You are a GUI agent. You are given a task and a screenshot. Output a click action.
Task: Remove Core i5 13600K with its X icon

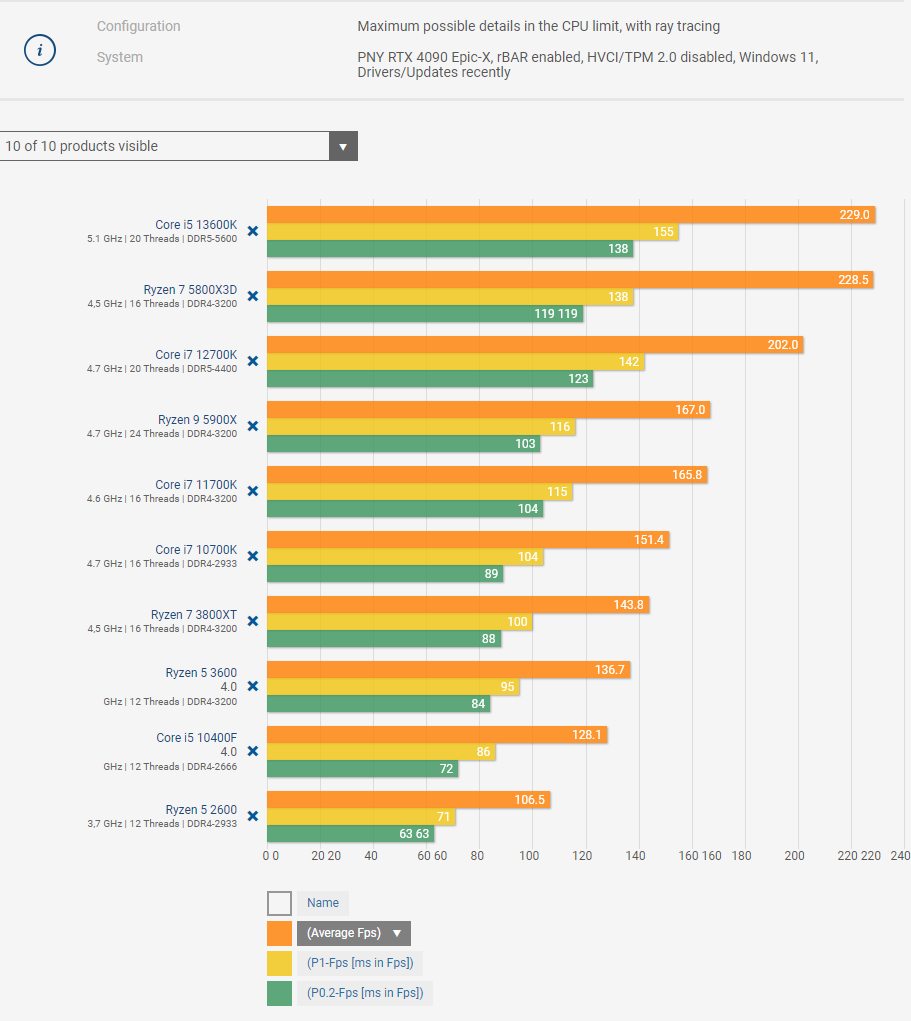[x=253, y=231]
